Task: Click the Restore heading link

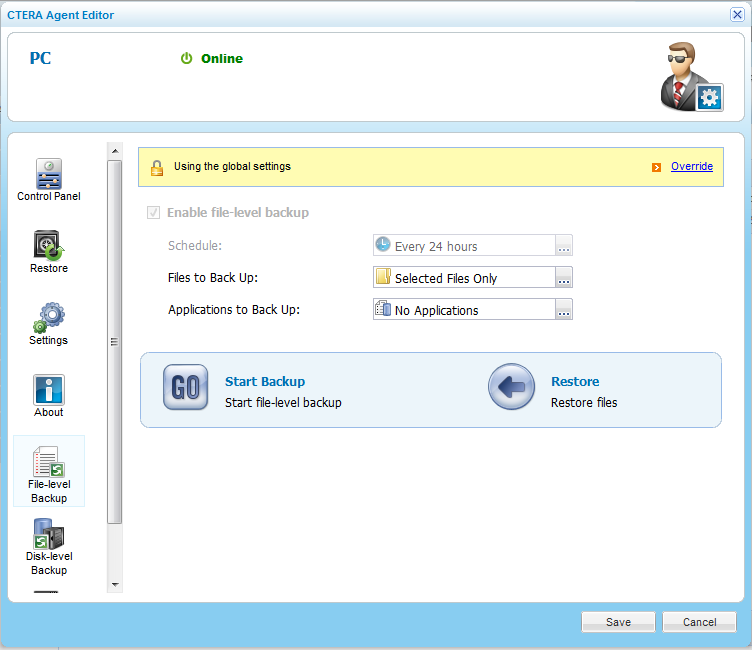Action: [575, 381]
